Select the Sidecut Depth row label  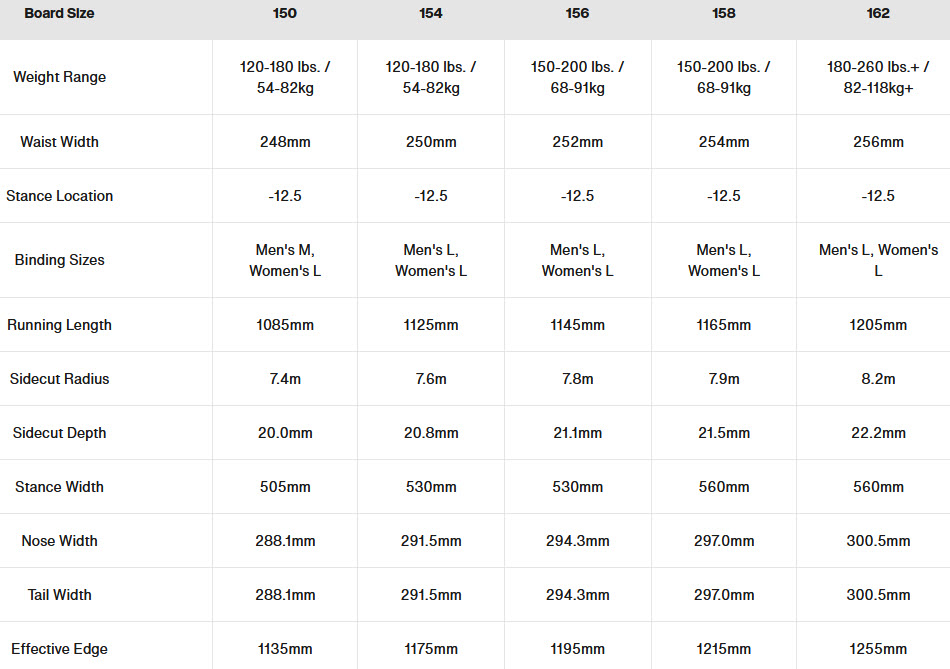[x=59, y=433]
